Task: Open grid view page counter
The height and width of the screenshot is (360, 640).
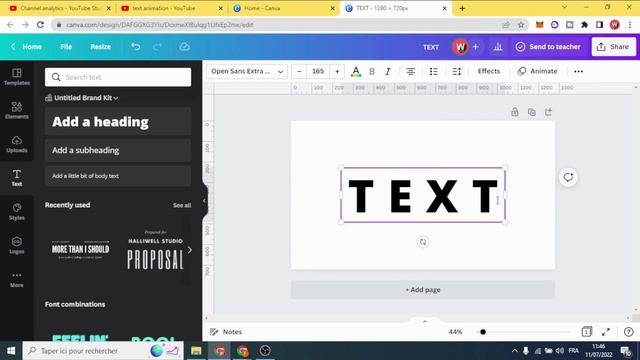Action: (587, 332)
